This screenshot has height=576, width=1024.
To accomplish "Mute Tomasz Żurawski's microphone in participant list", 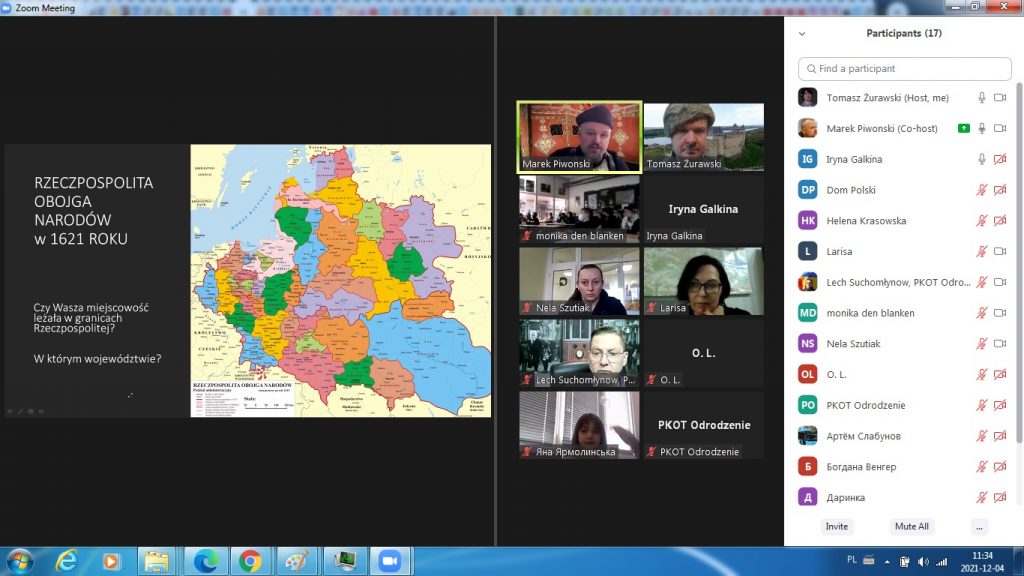I will point(982,98).
